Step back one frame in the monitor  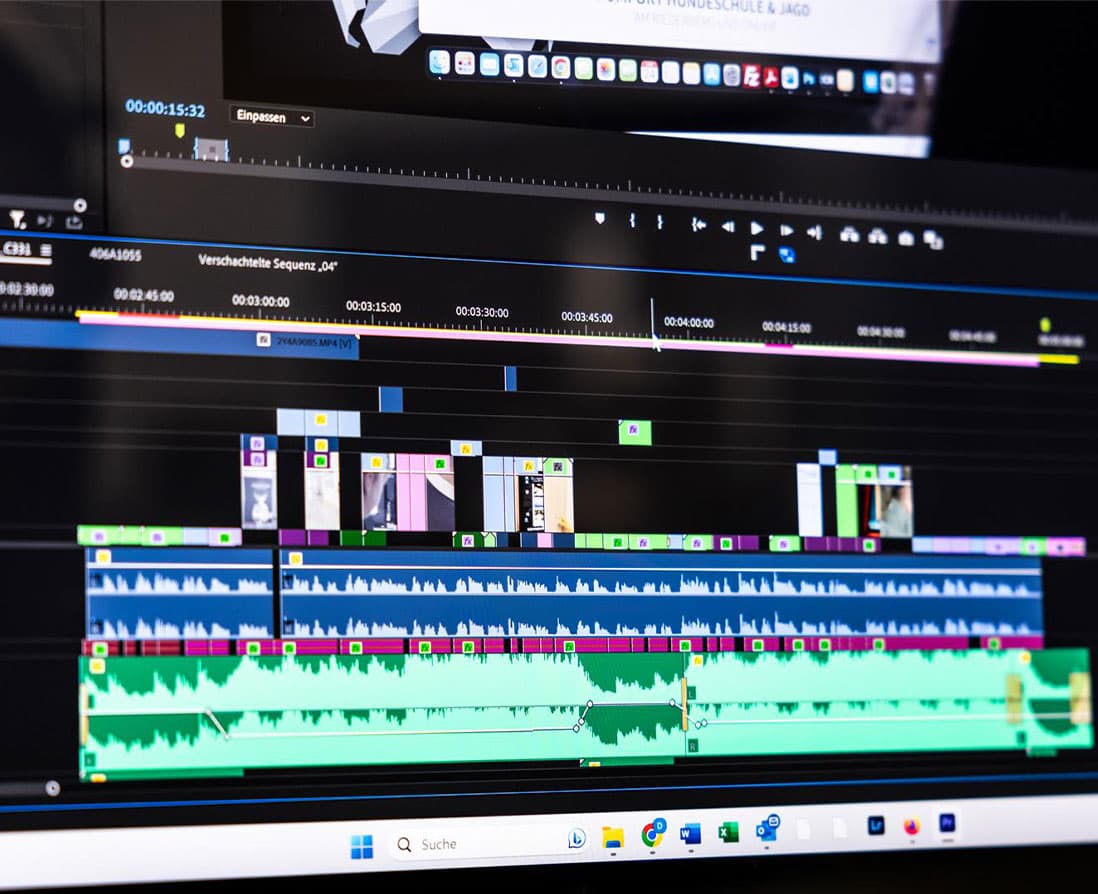728,227
